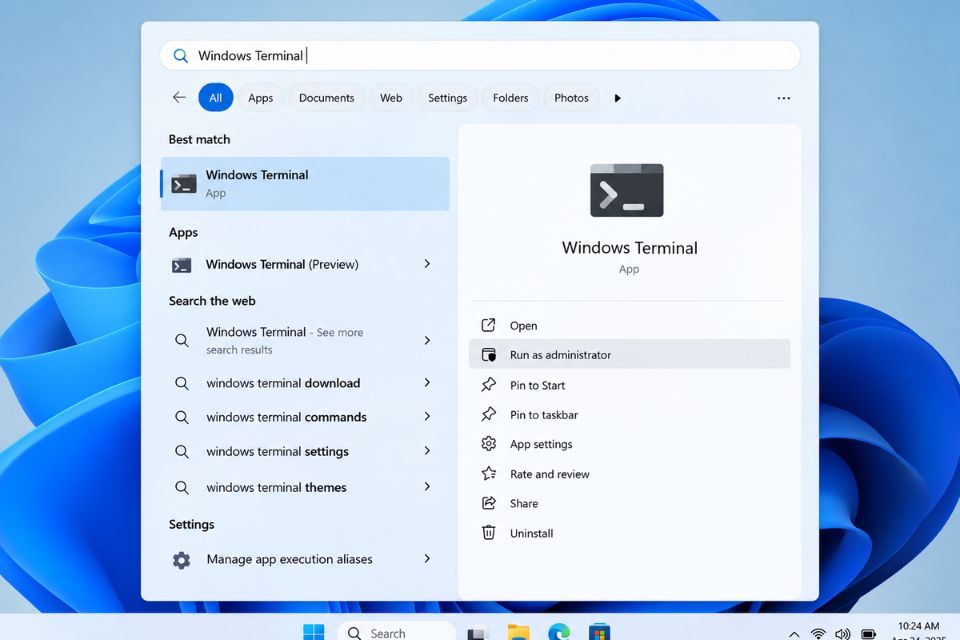
Task: Click the Pin to taskbar pin icon
Action: [x=488, y=415]
